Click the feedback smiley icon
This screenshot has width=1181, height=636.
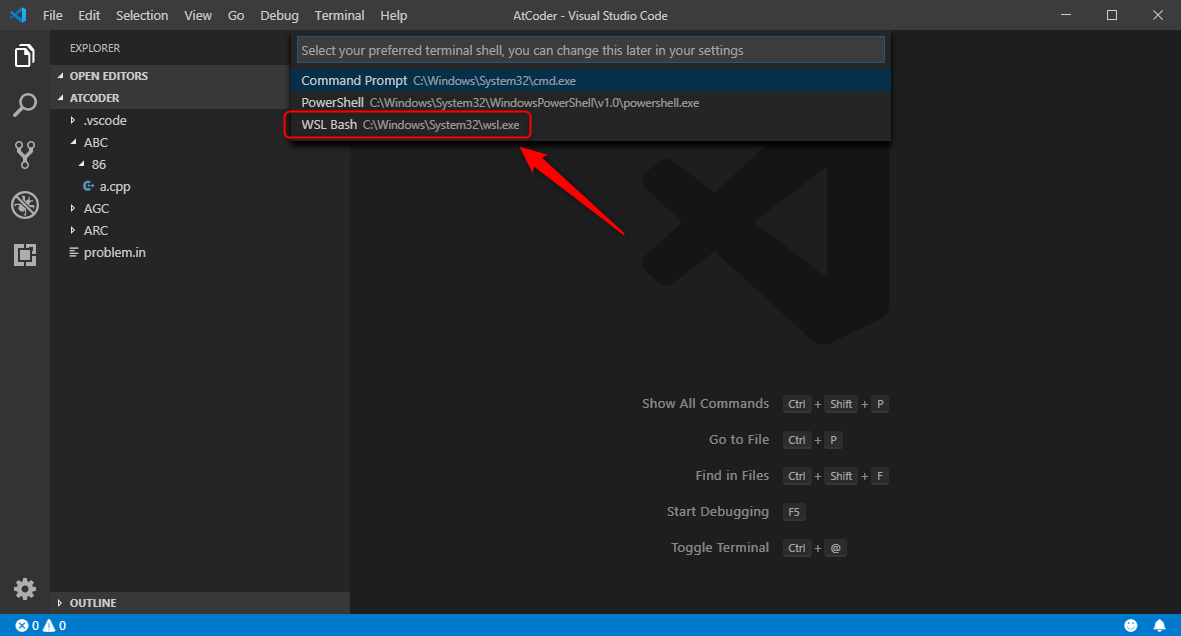pyautogui.click(x=1131, y=625)
